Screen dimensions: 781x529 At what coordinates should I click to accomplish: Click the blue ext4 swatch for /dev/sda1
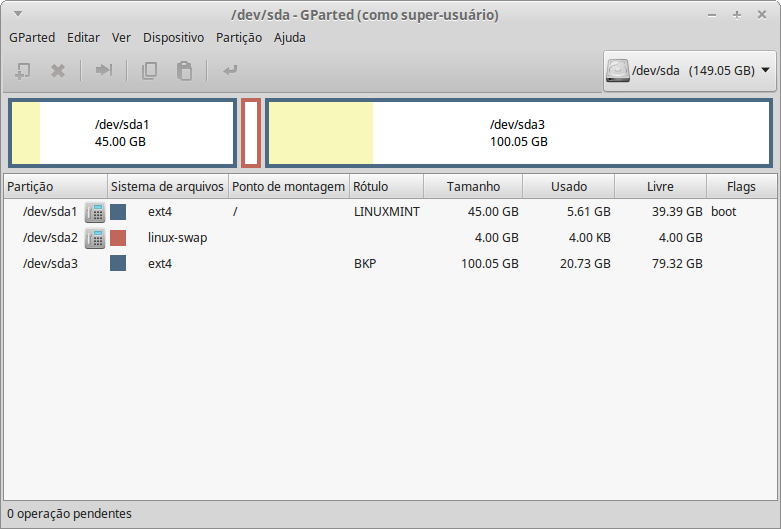[x=118, y=212]
